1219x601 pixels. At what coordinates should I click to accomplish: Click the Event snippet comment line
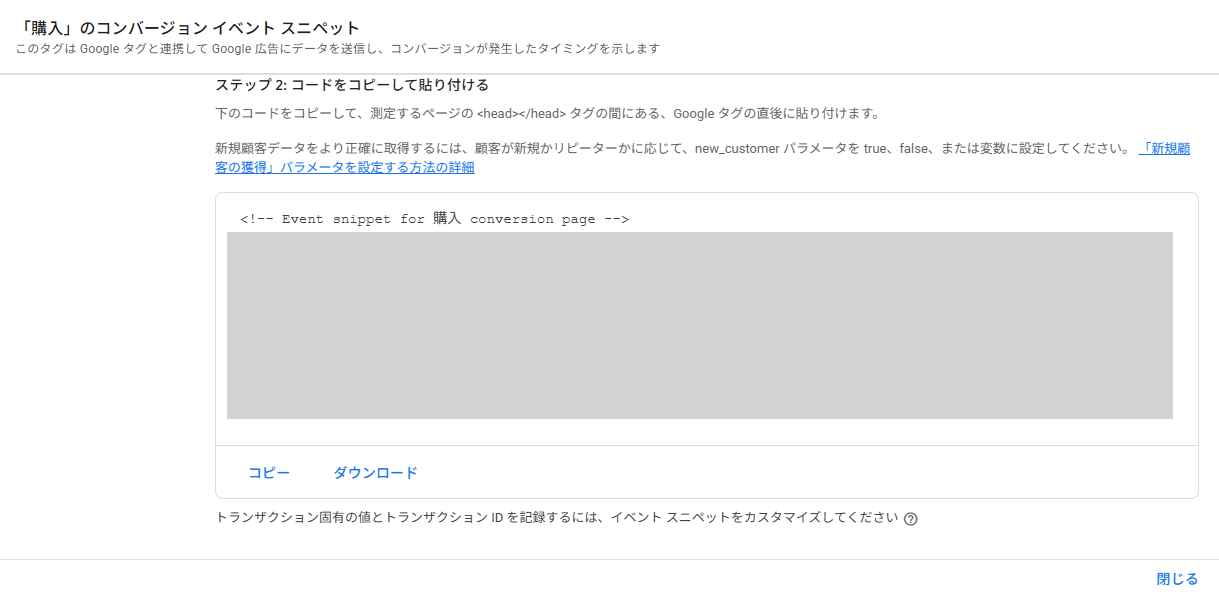click(434, 219)
